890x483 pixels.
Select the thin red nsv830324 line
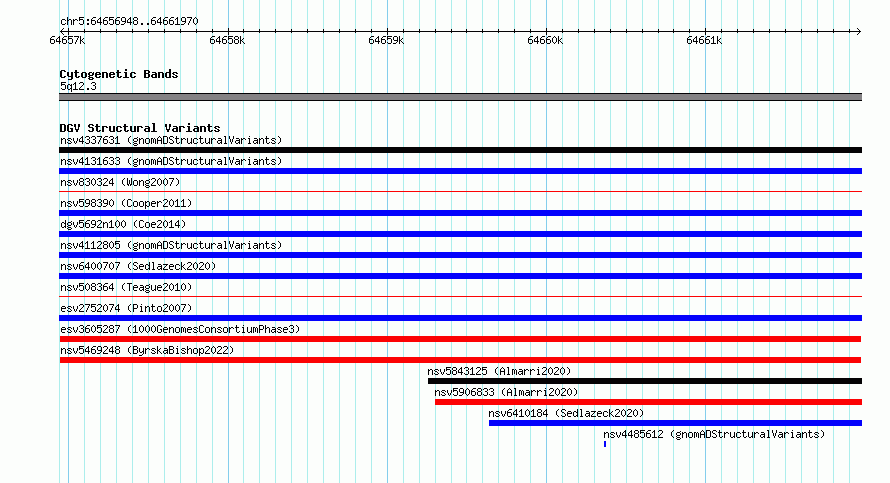click(460, 192)
